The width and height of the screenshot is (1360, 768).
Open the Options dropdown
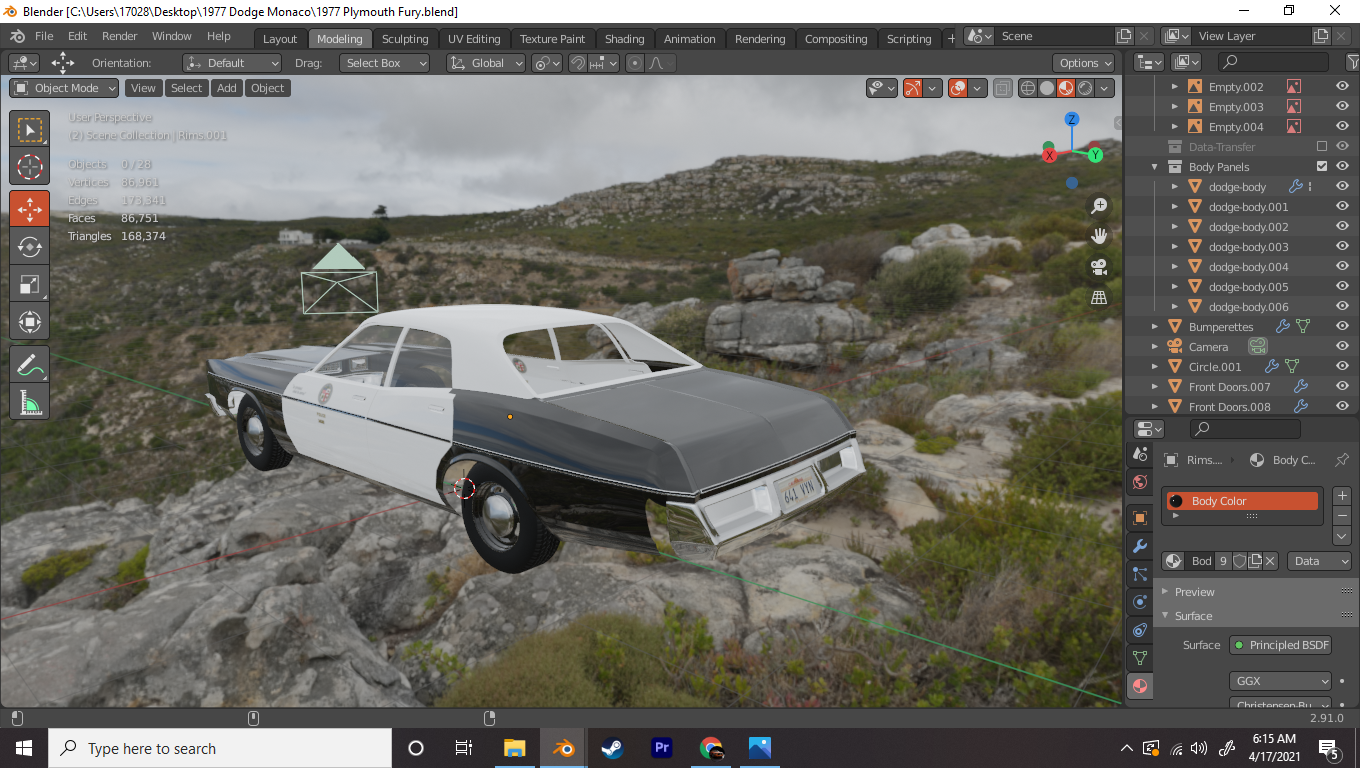pyautogui.click(x=1084, y=63)
